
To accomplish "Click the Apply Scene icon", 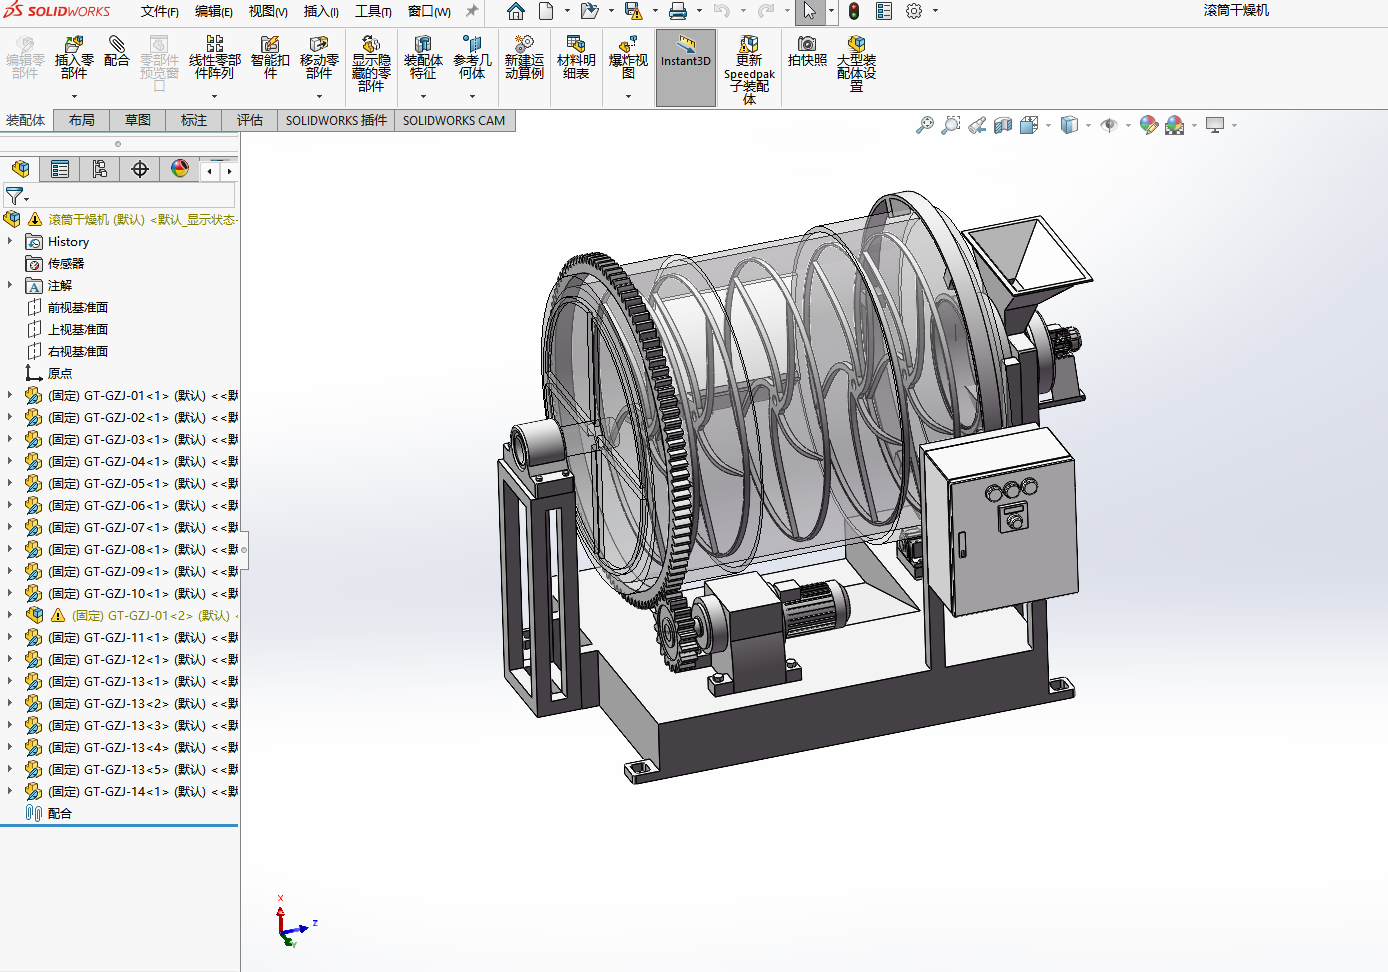I will [x=1175, y=125].
